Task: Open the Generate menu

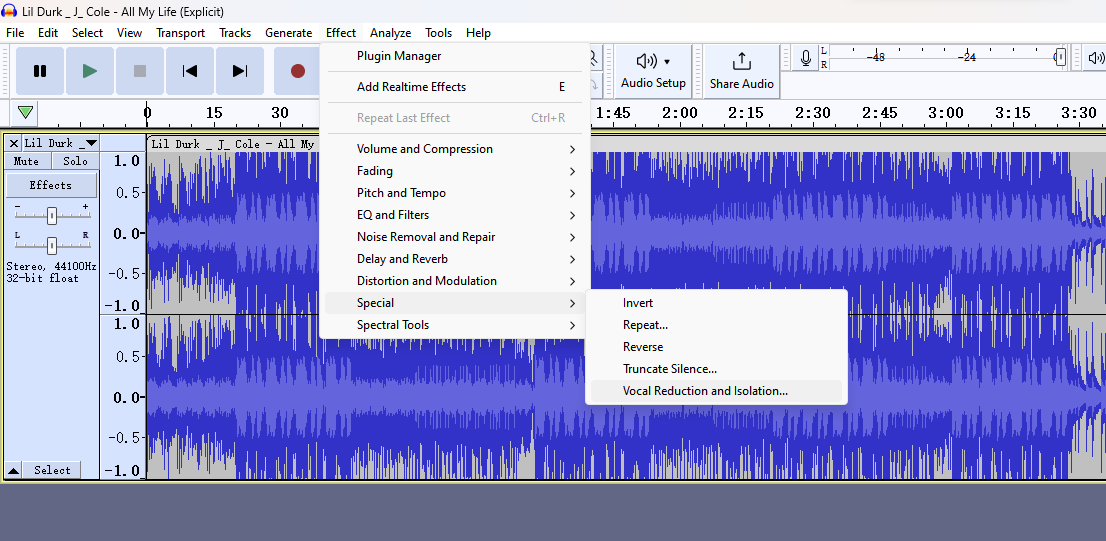Action: 288,33
